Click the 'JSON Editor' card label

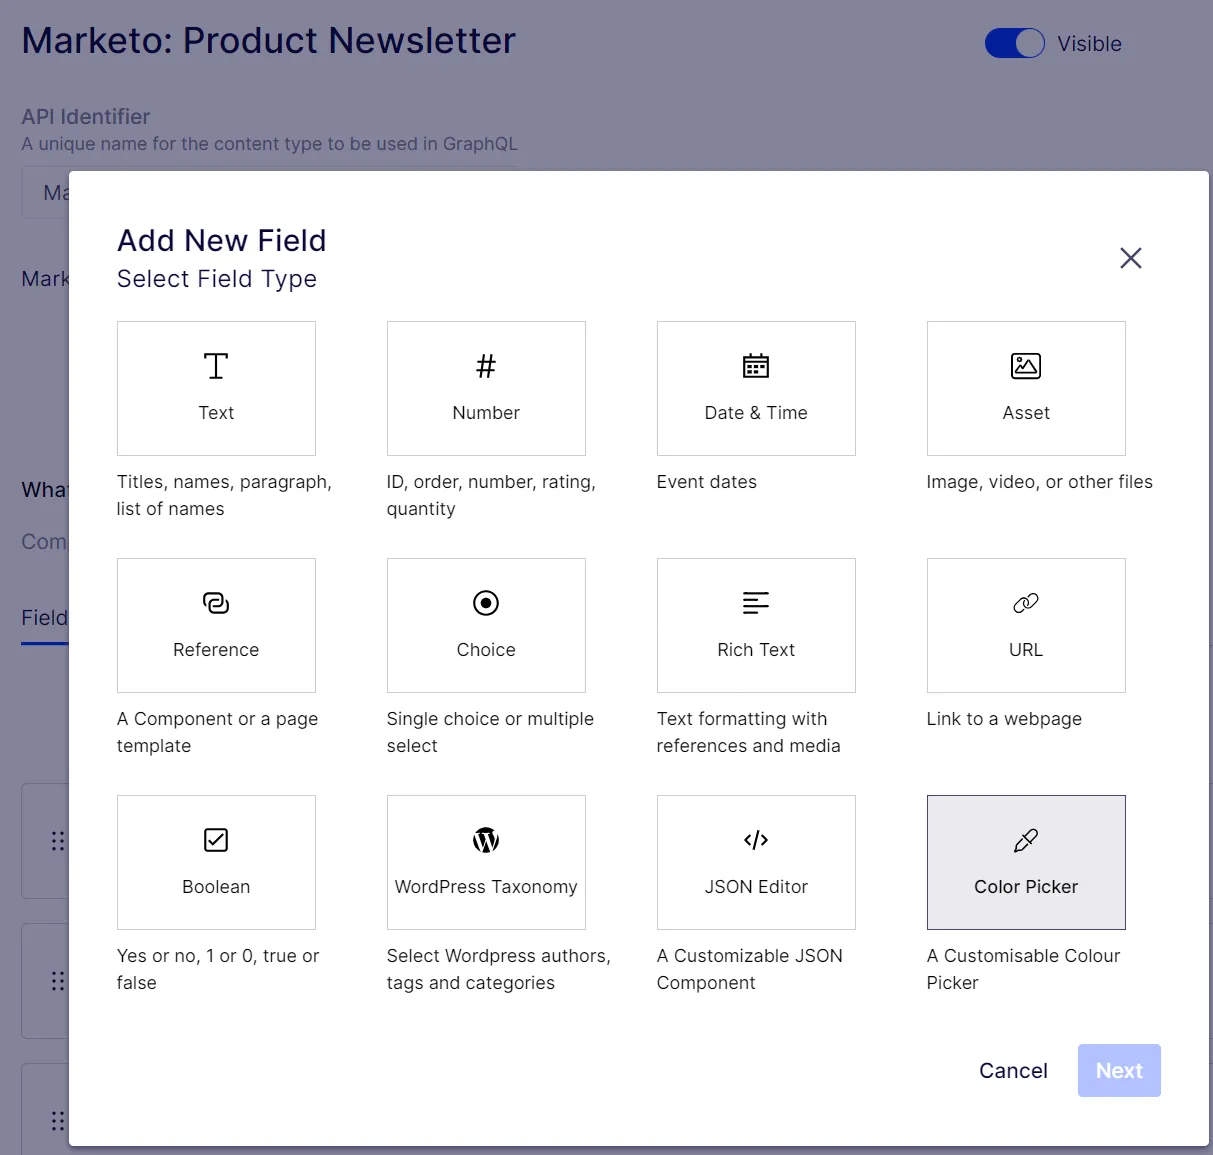click(756, 887)
